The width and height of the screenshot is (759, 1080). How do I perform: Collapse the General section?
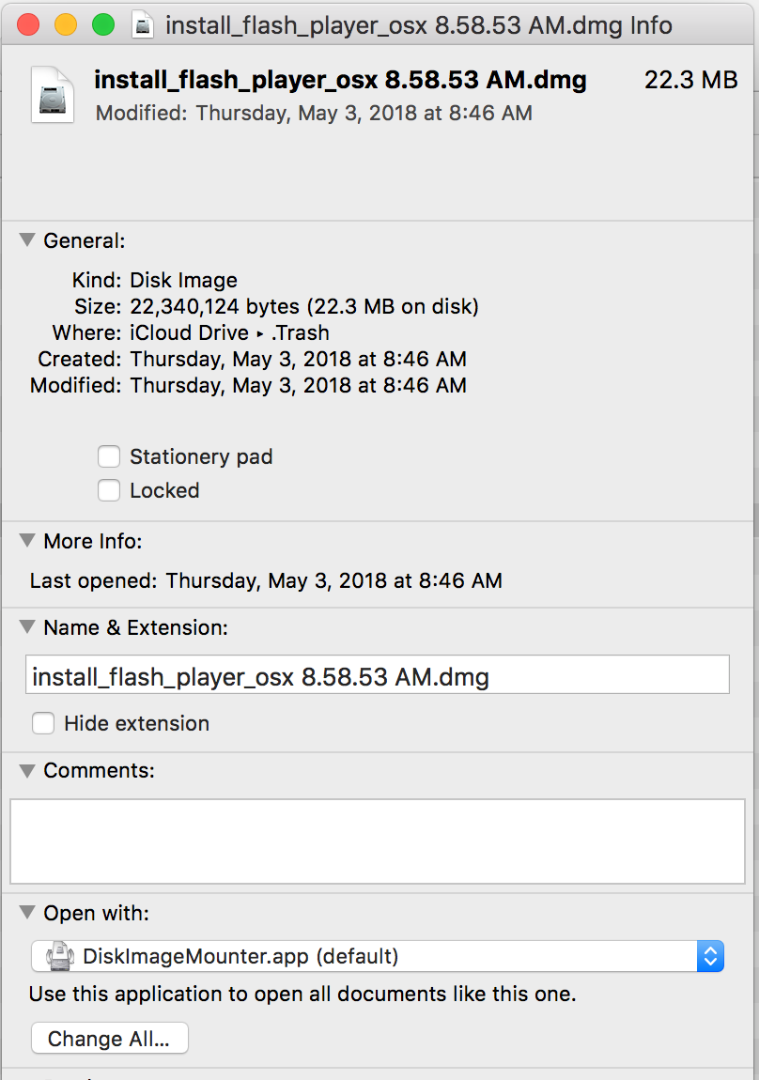tap(27, 240)
